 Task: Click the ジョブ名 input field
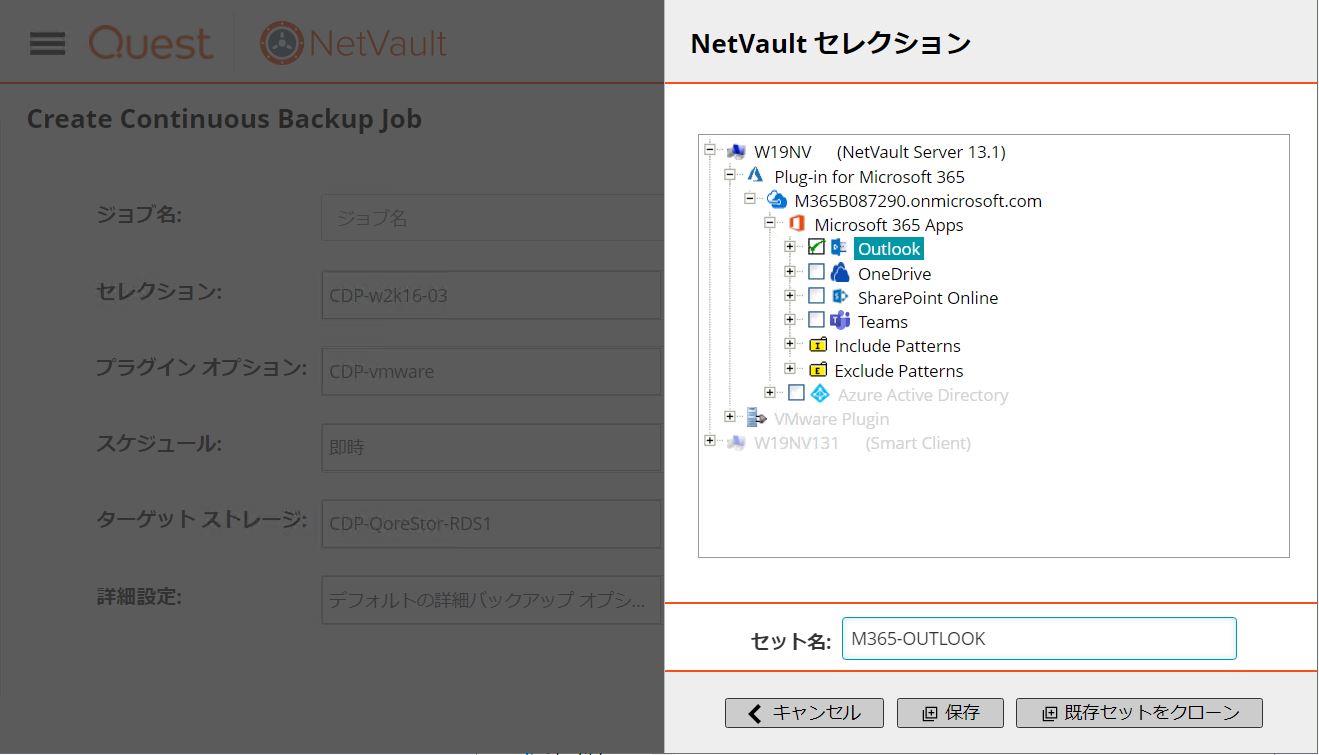click(x=493, y=217)
